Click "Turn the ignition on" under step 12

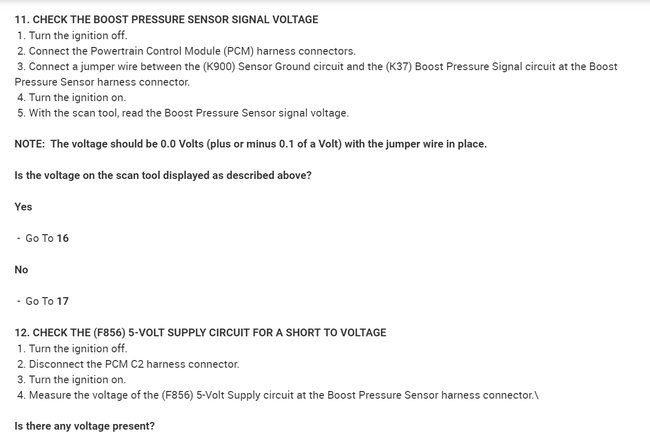pos(71,379)
